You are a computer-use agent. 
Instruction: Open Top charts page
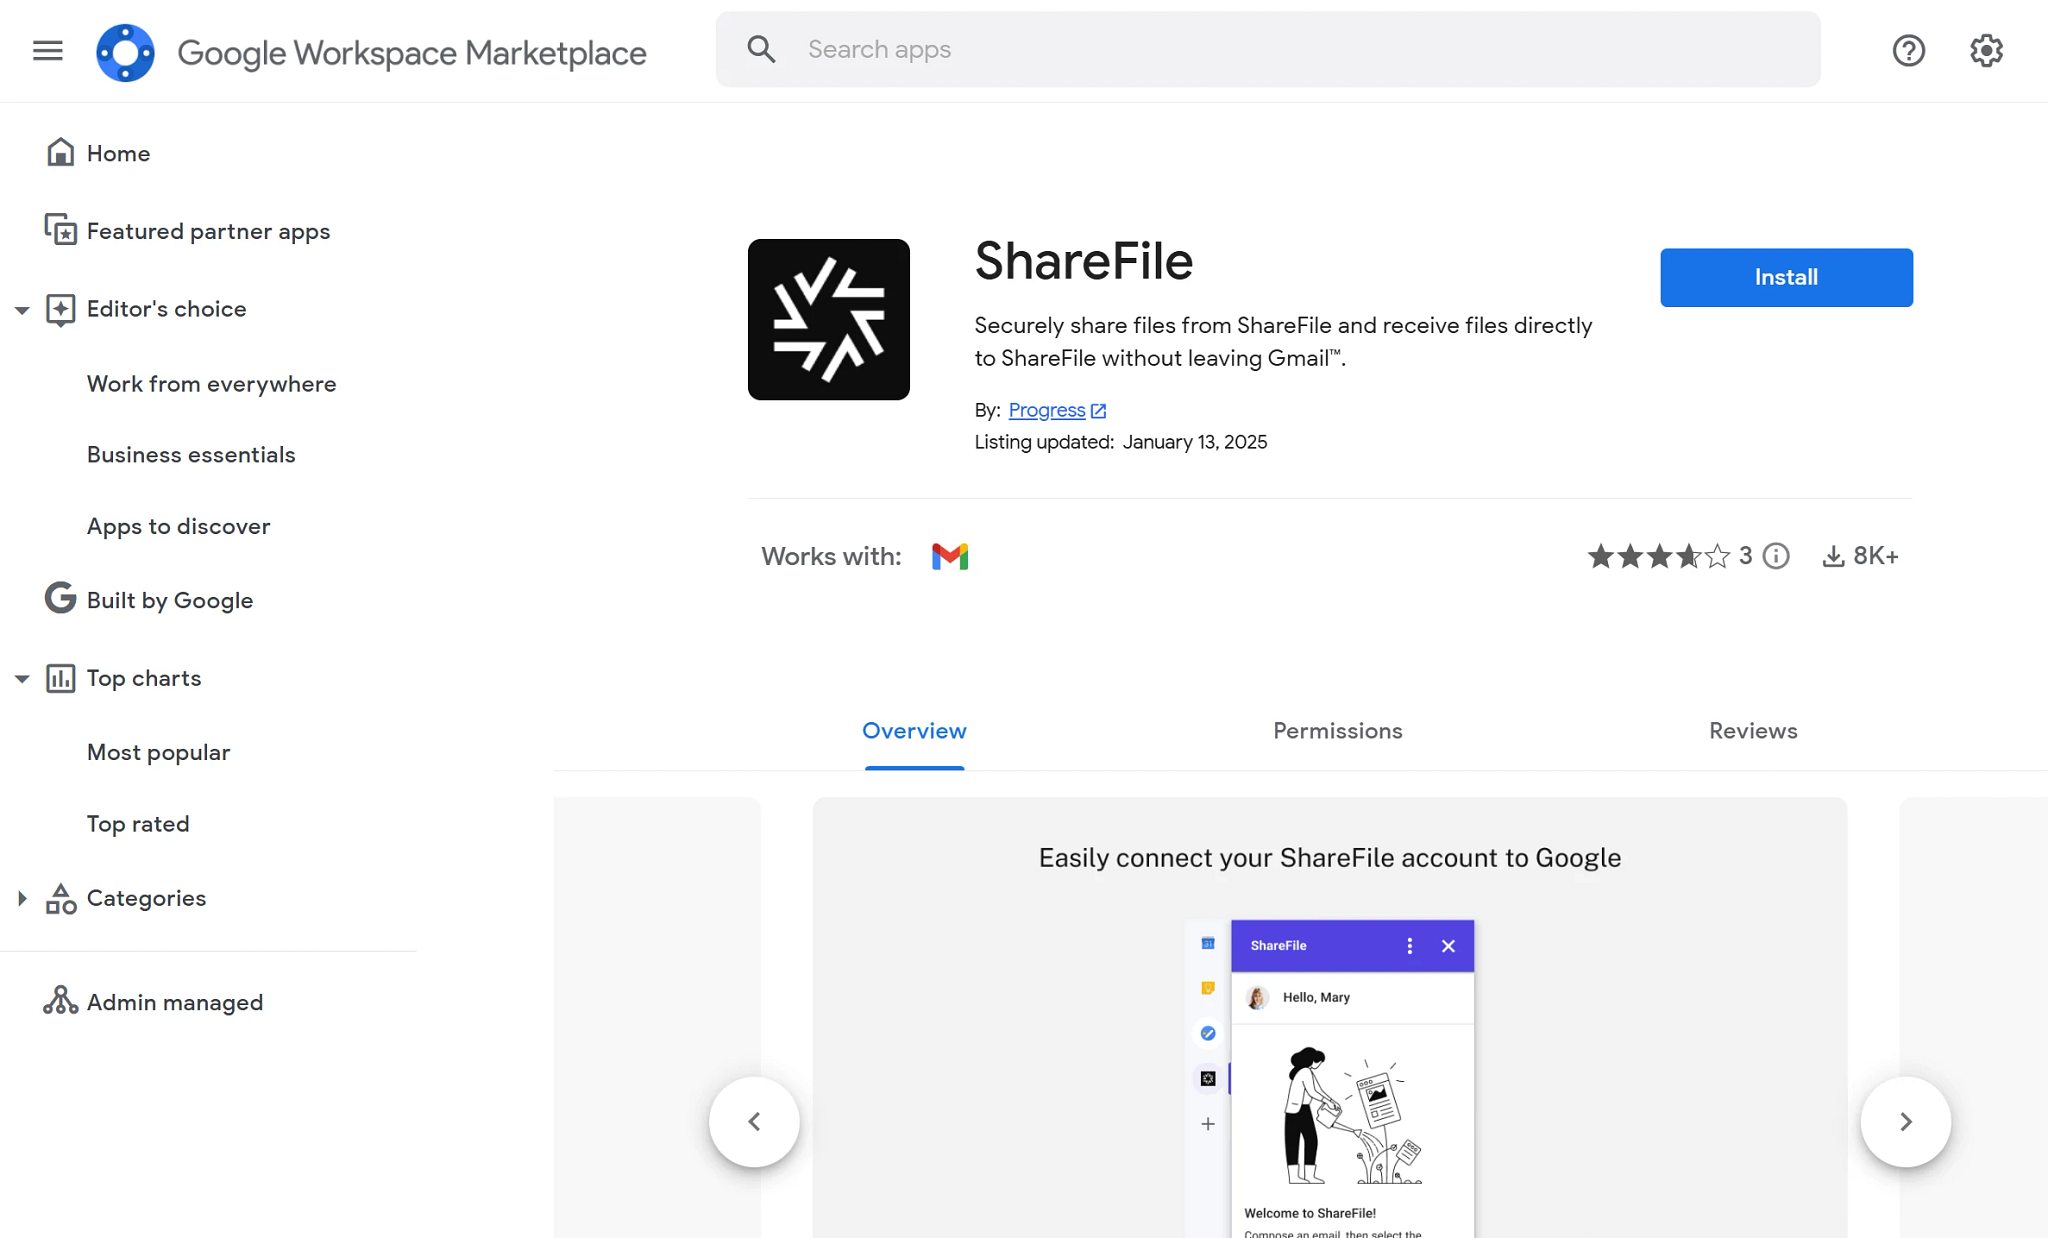tap(144, 678)
